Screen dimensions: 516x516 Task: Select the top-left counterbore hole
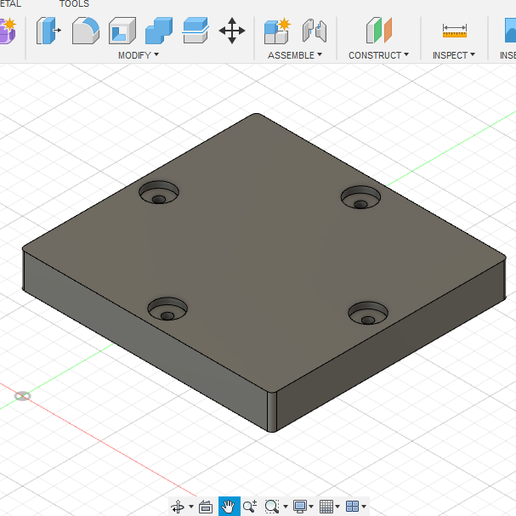click(159, 192)
